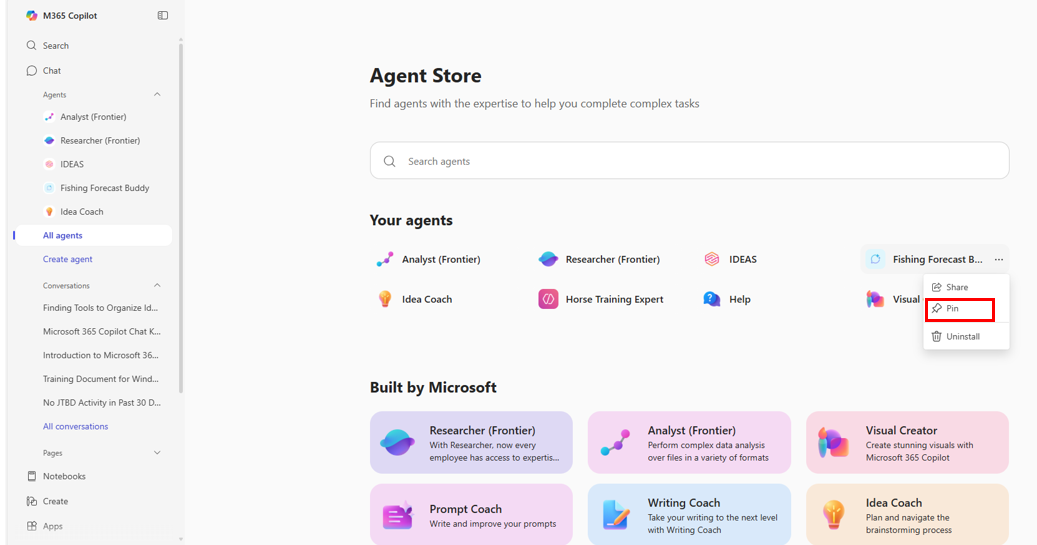
Task: Click into the Search agents field
Action: point(689,161)
